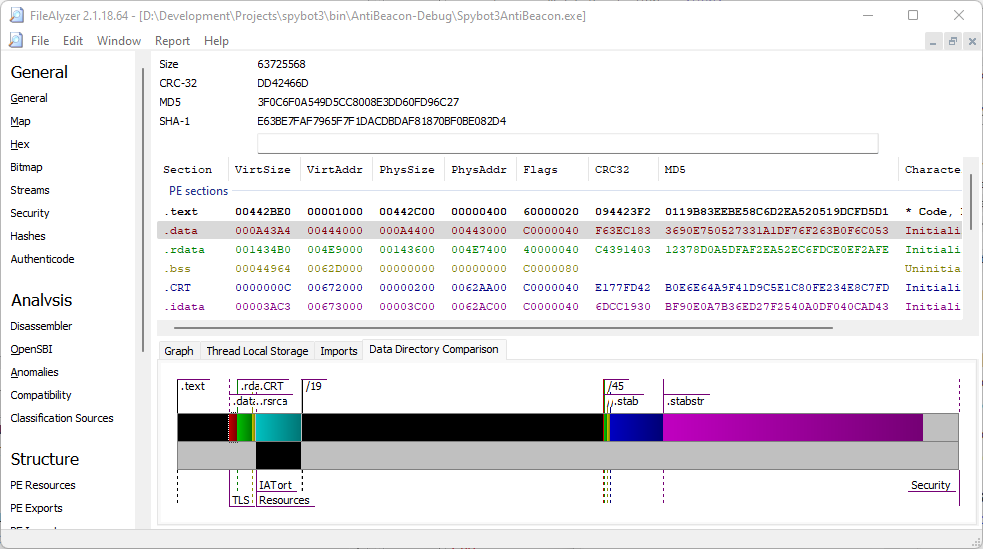Click the Security directory label in graph
Screen dimensions: 983x549
[x=930, y=485]
